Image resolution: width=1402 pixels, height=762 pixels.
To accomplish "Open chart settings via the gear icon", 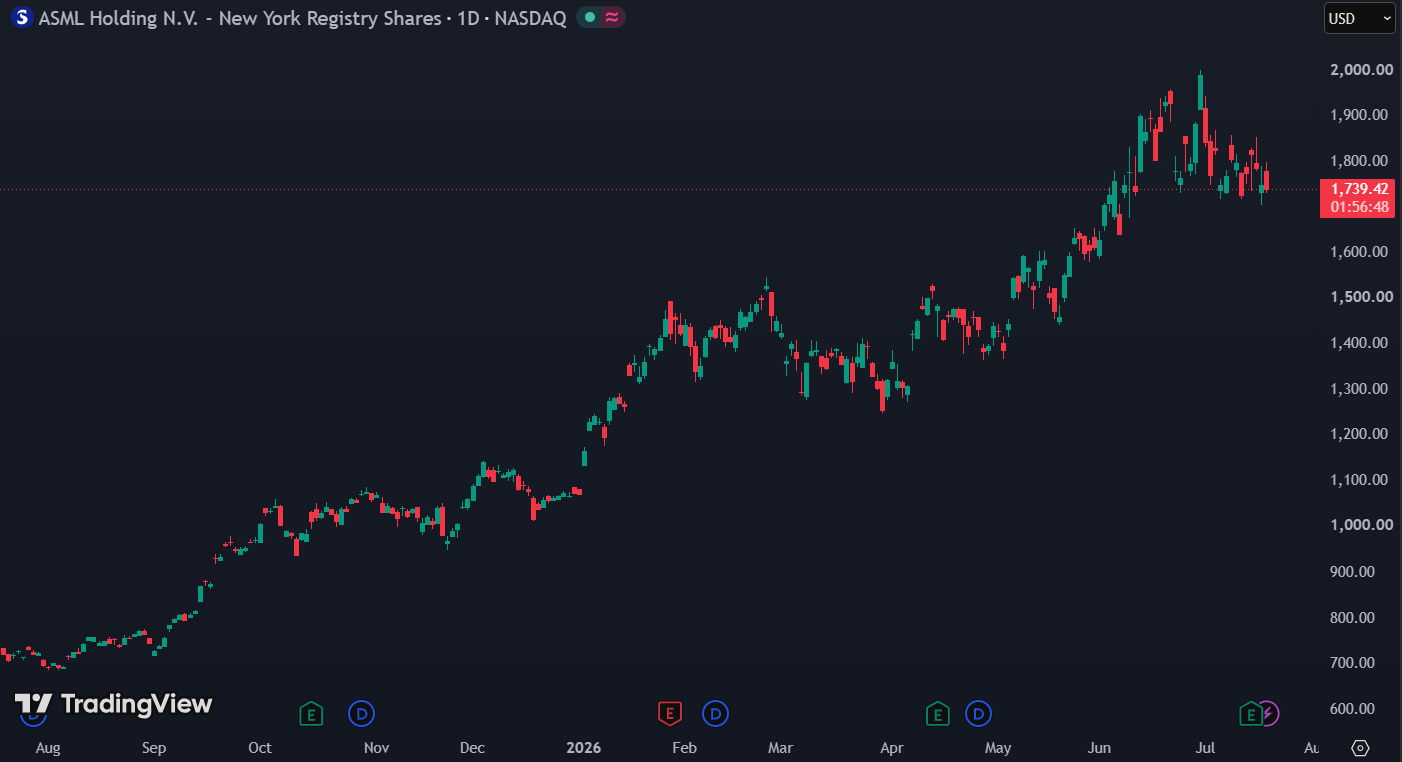I will 1360,747.
